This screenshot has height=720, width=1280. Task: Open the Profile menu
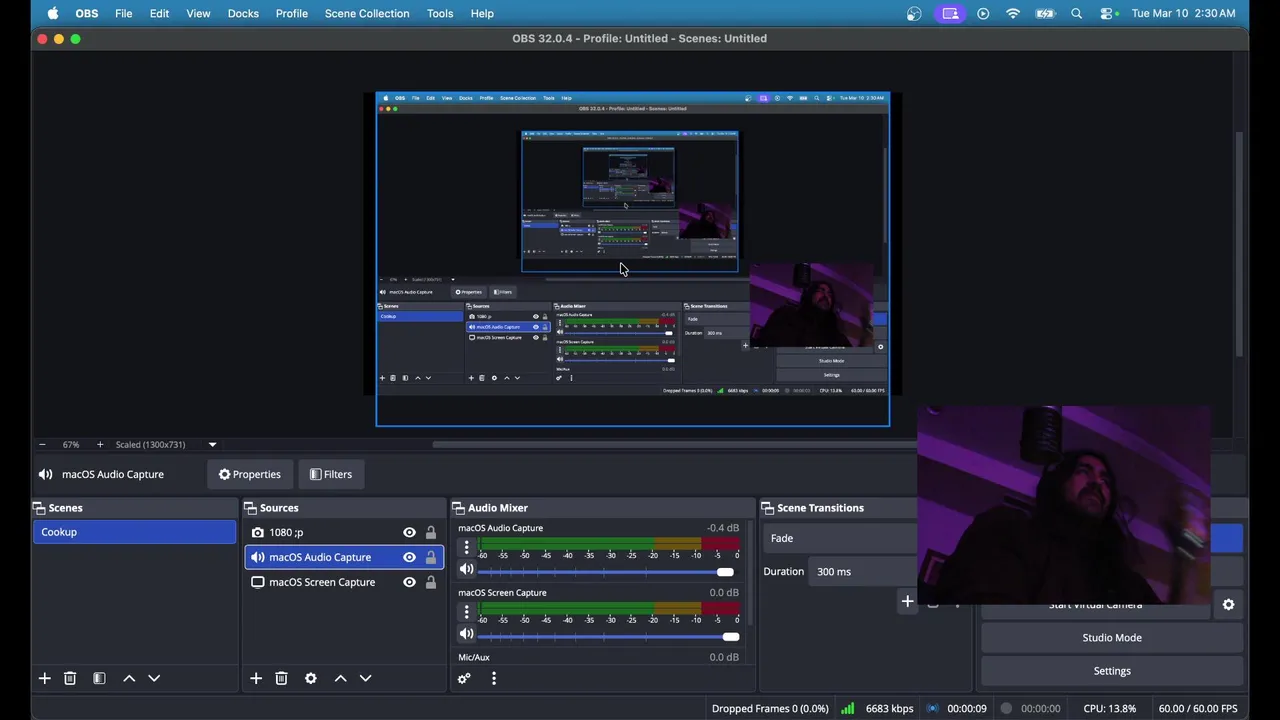click(292, 14)
